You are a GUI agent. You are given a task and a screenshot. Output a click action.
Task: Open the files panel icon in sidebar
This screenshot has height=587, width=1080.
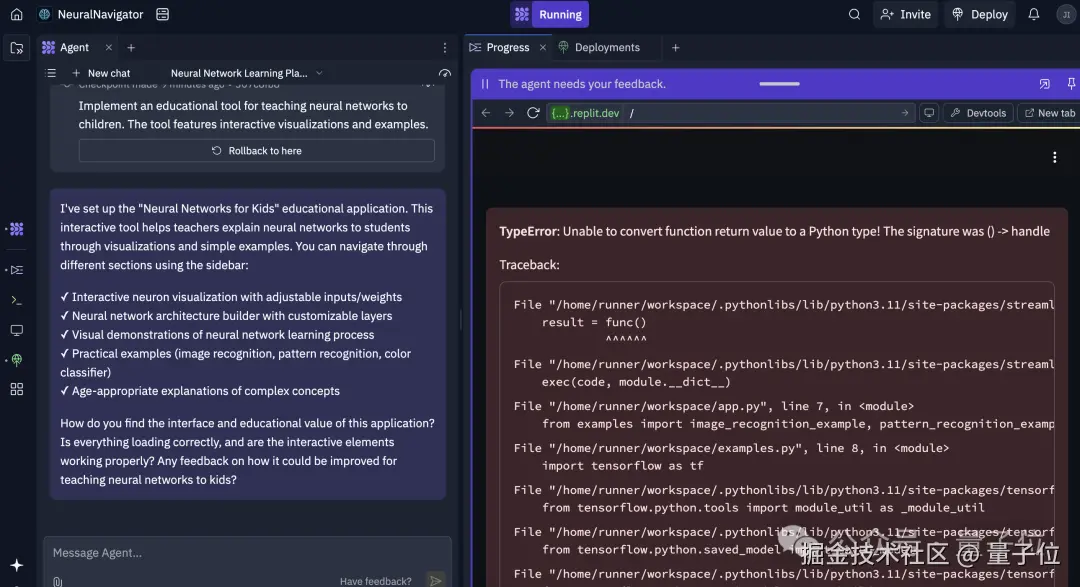(17, 48)
